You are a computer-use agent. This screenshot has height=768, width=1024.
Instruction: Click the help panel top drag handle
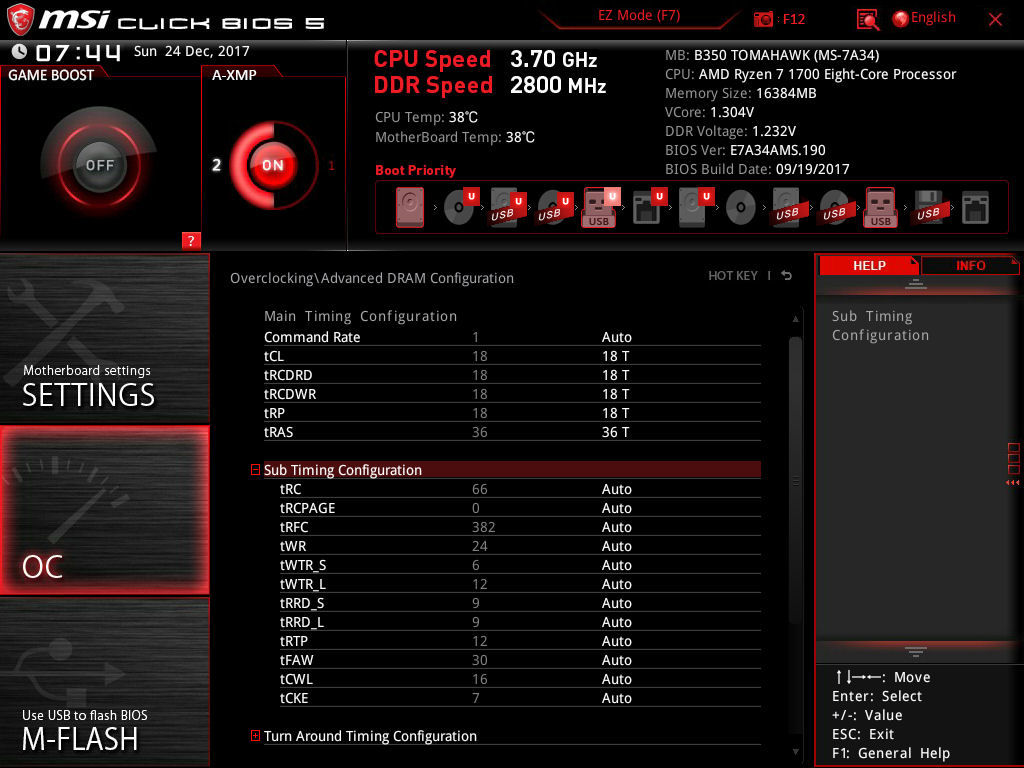pyautogui.click(x=915, y=283)
